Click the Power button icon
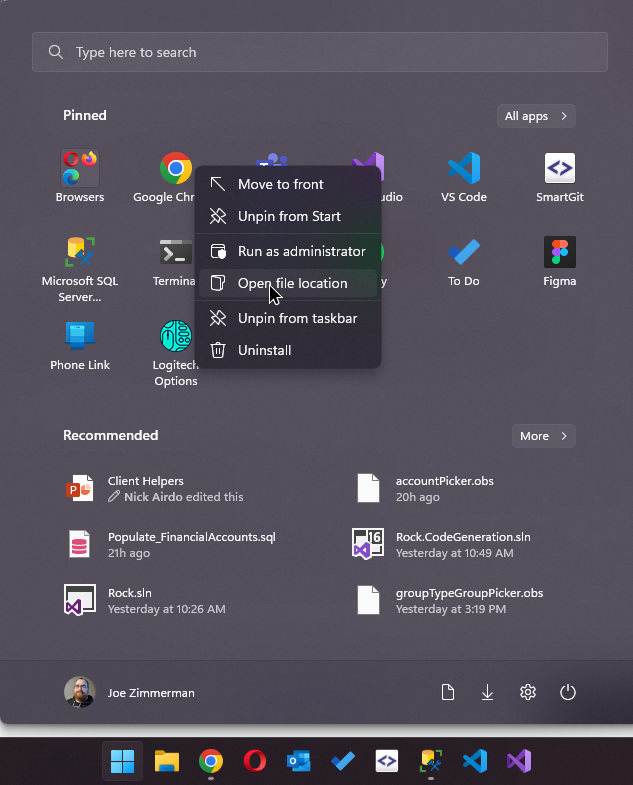This screenshot has height=785, width=633. (x=567, y=692)
